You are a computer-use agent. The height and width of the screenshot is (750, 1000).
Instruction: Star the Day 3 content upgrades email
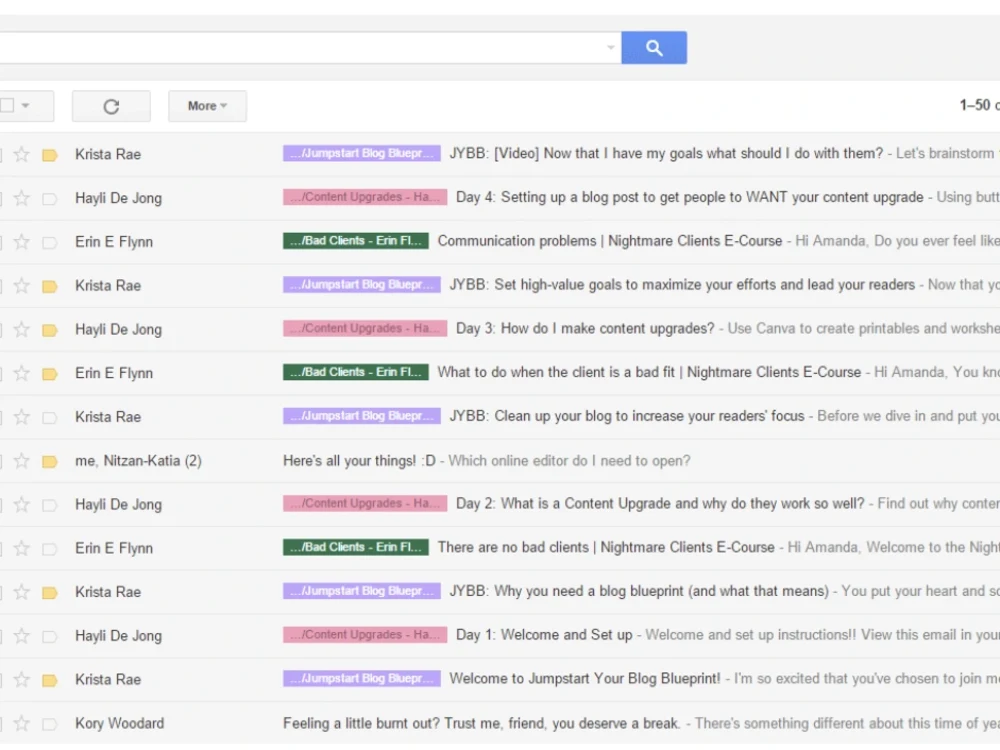(22, 330)
